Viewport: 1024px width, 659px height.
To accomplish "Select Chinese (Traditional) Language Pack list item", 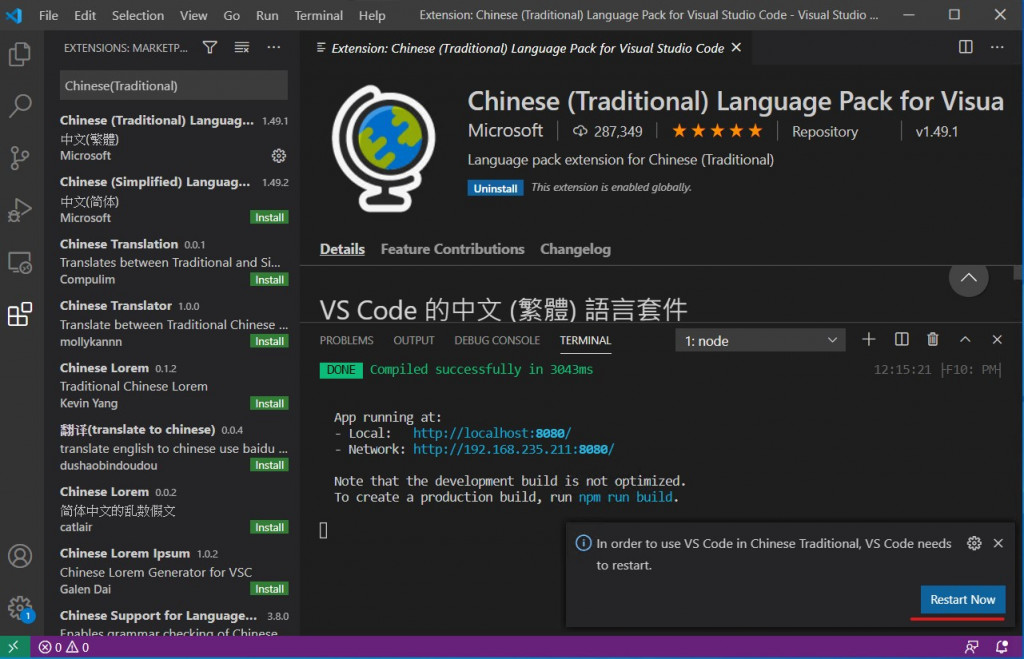I will click(174, 138).
